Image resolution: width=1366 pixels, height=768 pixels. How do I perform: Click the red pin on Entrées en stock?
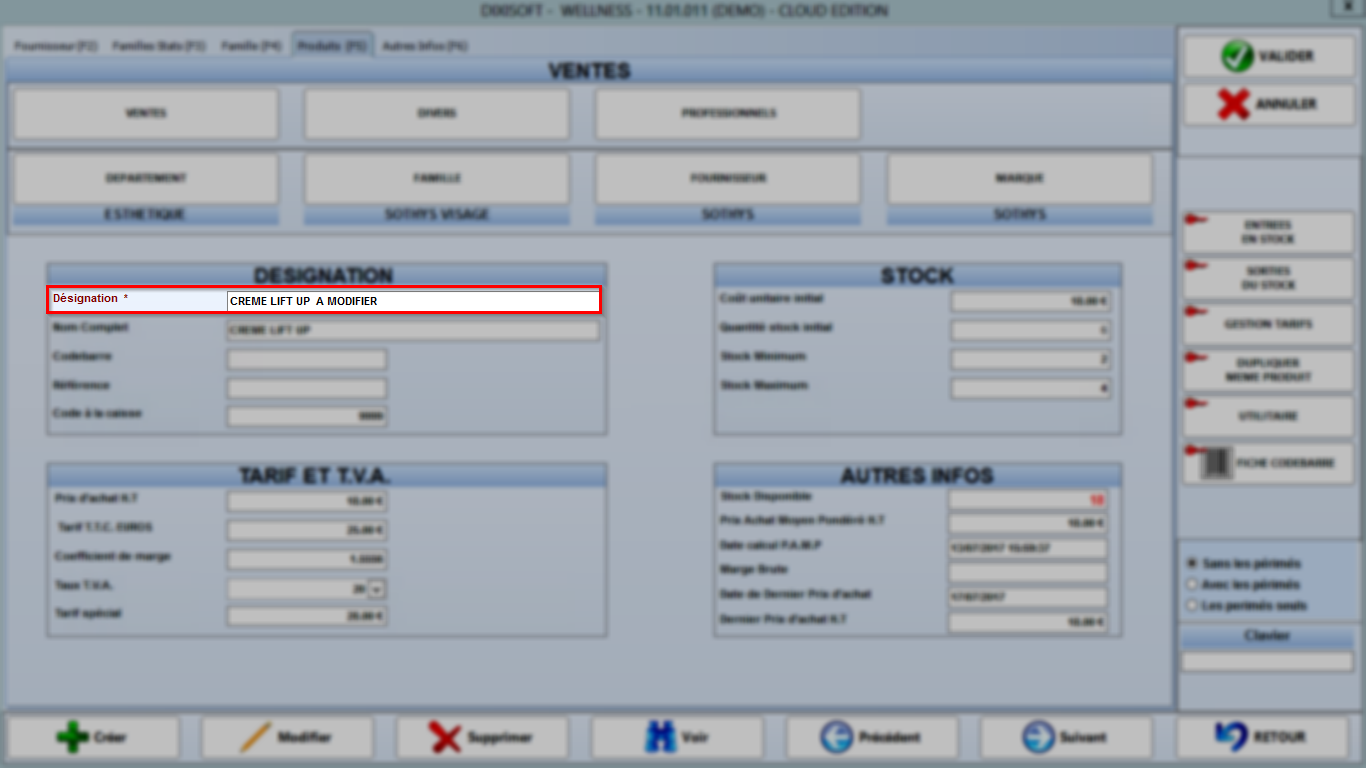[1196, 220]
